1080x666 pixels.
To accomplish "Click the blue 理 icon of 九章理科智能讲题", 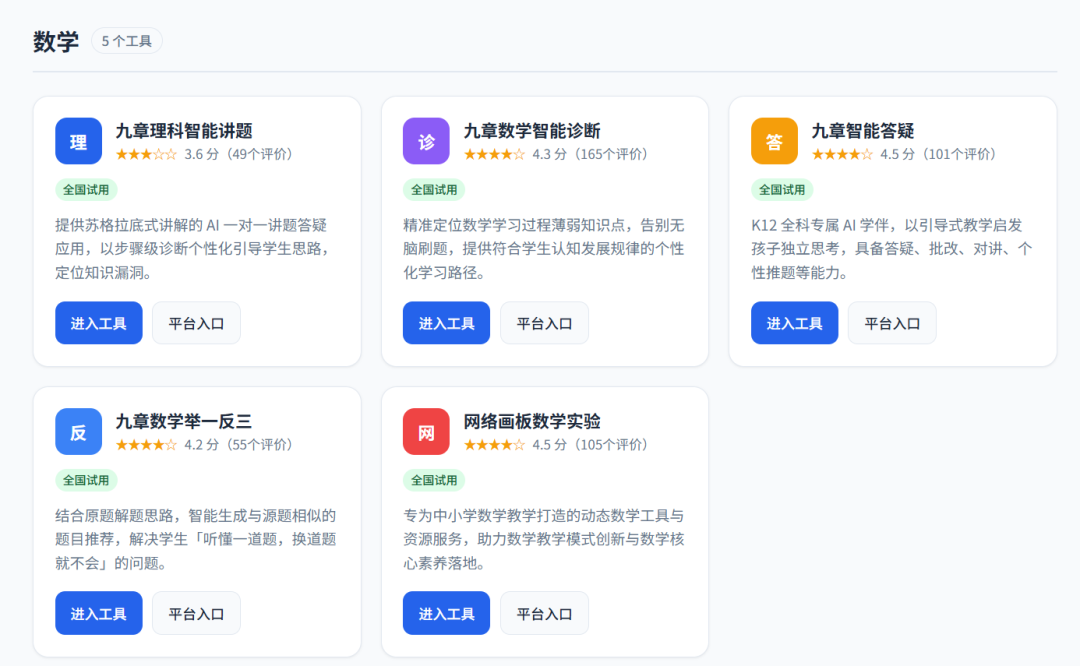I will click(x=79, y=141).
